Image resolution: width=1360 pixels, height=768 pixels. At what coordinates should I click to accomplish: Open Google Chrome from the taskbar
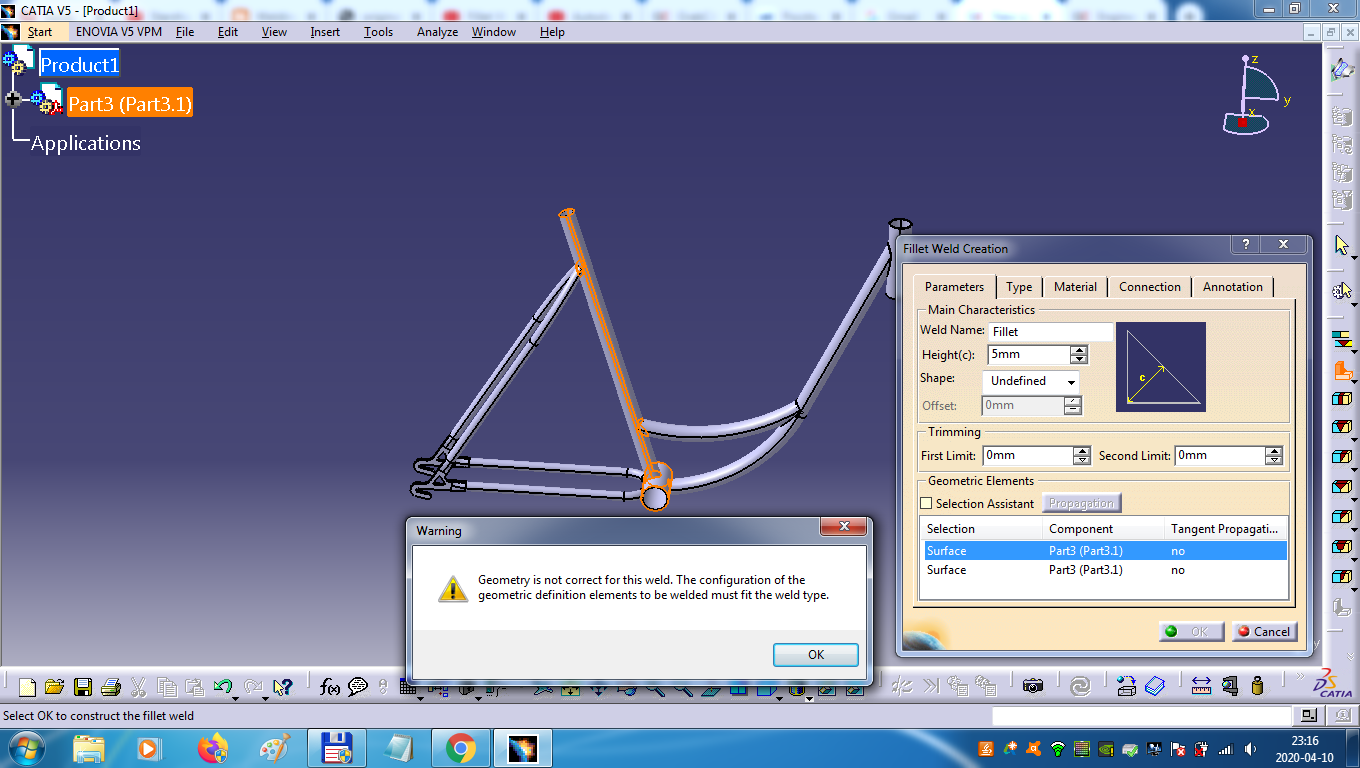[x=460, y=747]
